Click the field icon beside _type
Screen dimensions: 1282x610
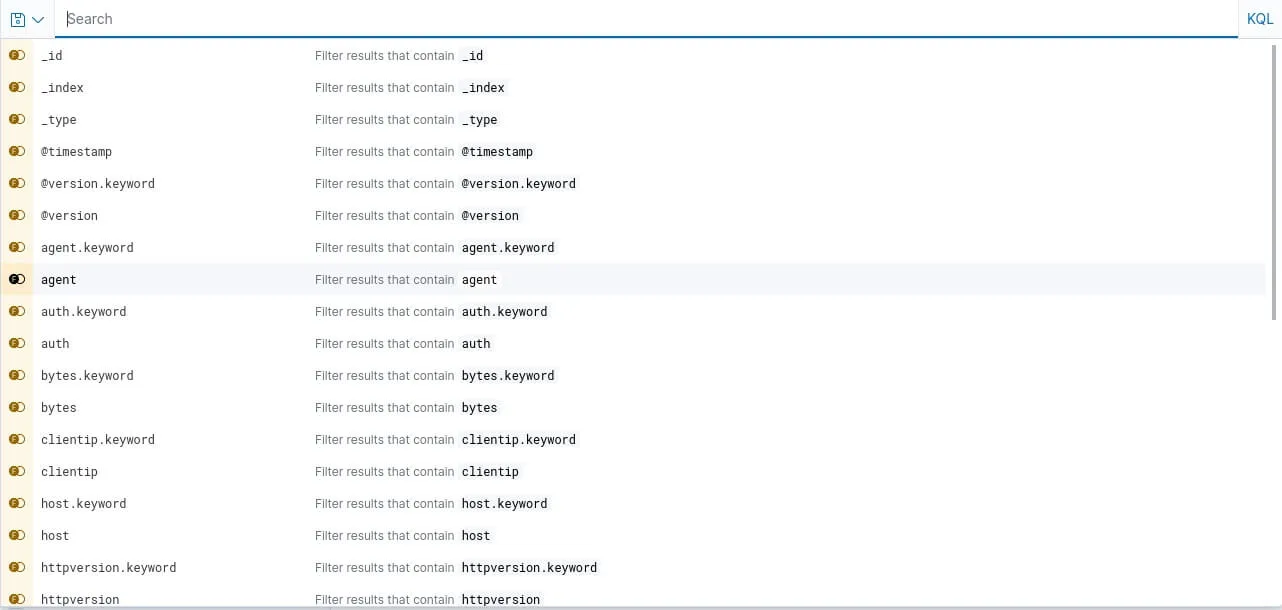pos(17,120)
